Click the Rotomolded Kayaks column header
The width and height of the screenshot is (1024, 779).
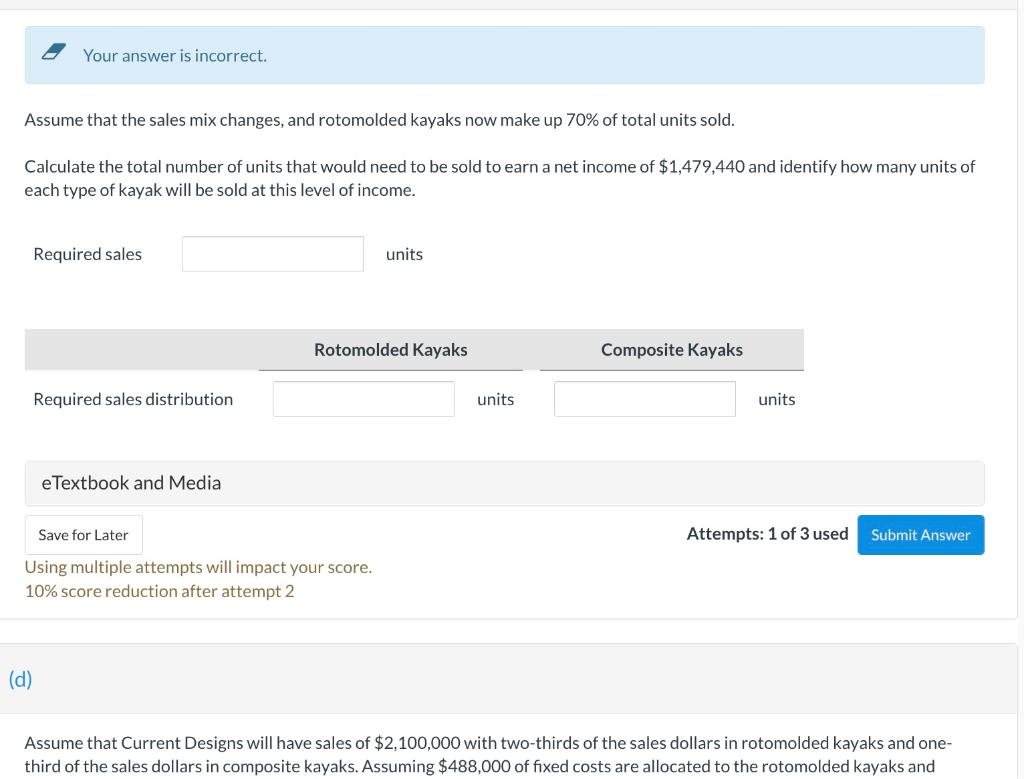coord(391,350)
